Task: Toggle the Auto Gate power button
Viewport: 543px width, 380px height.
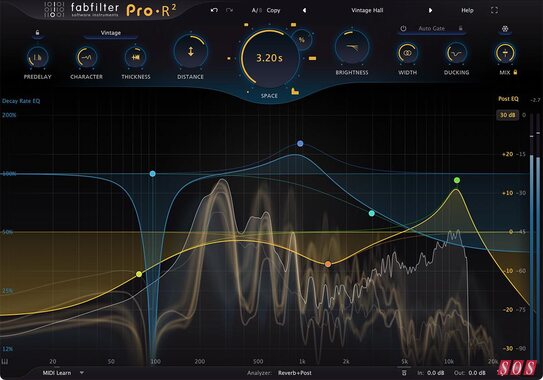Action: pyautogui.click(x=403, y=28)
